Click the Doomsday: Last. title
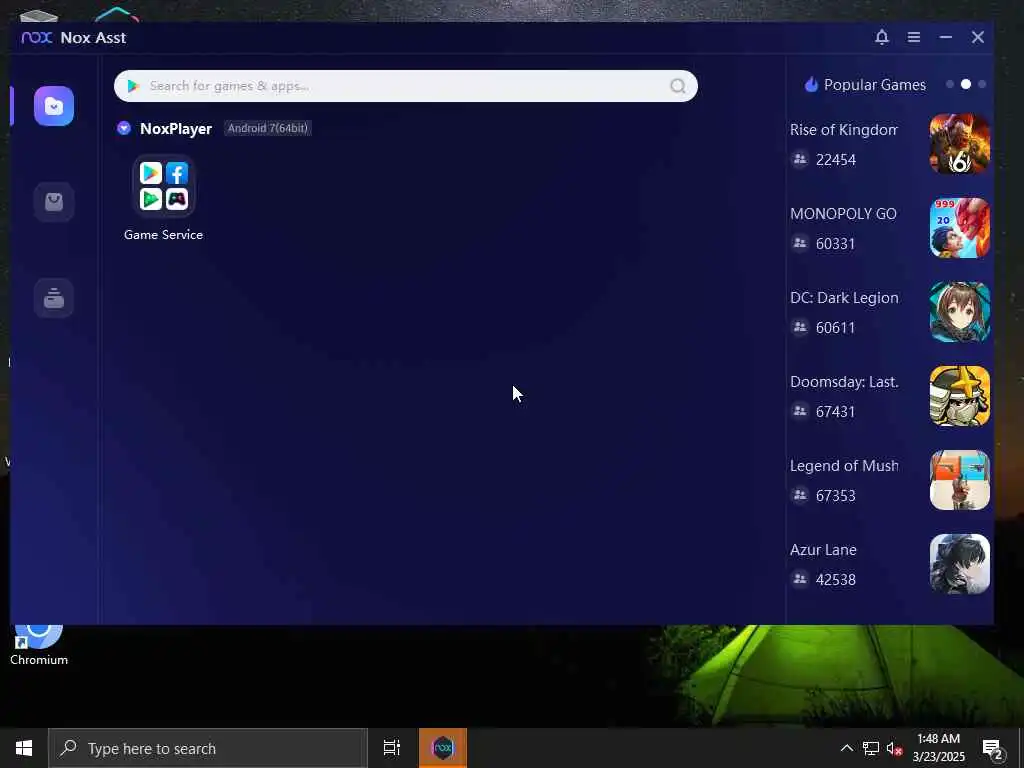The height and width of the screenshot is (768, 1024). click(x=844, y=382)
